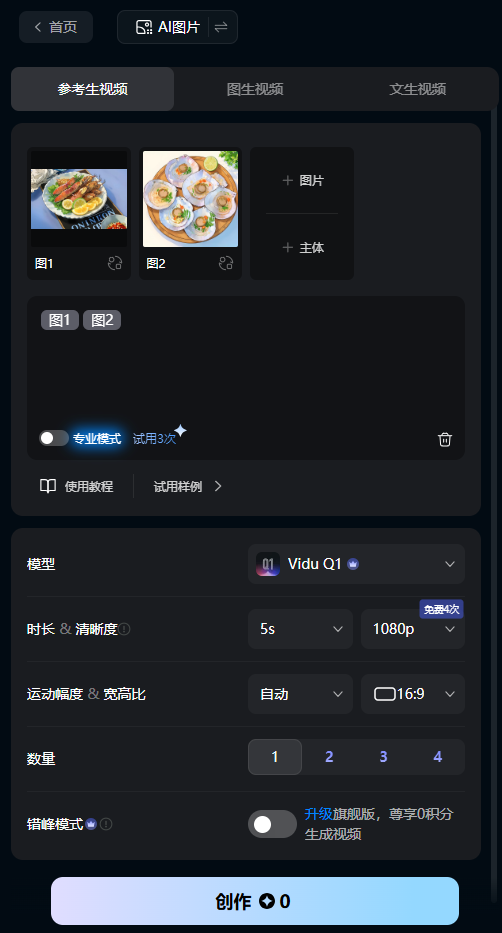Click the swap arrows next to AI图片
This screenshot has width=502, height=933.
tap(221, 27)
